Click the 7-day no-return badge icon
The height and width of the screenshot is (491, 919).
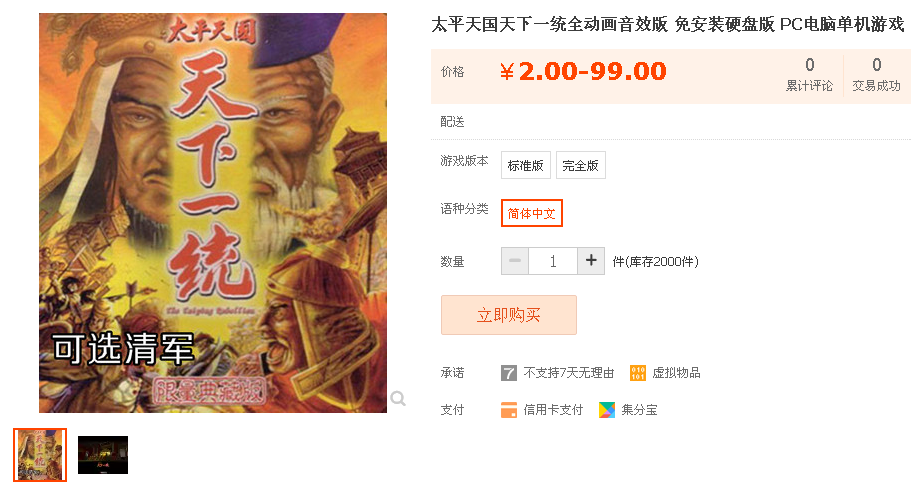[509, 373]
